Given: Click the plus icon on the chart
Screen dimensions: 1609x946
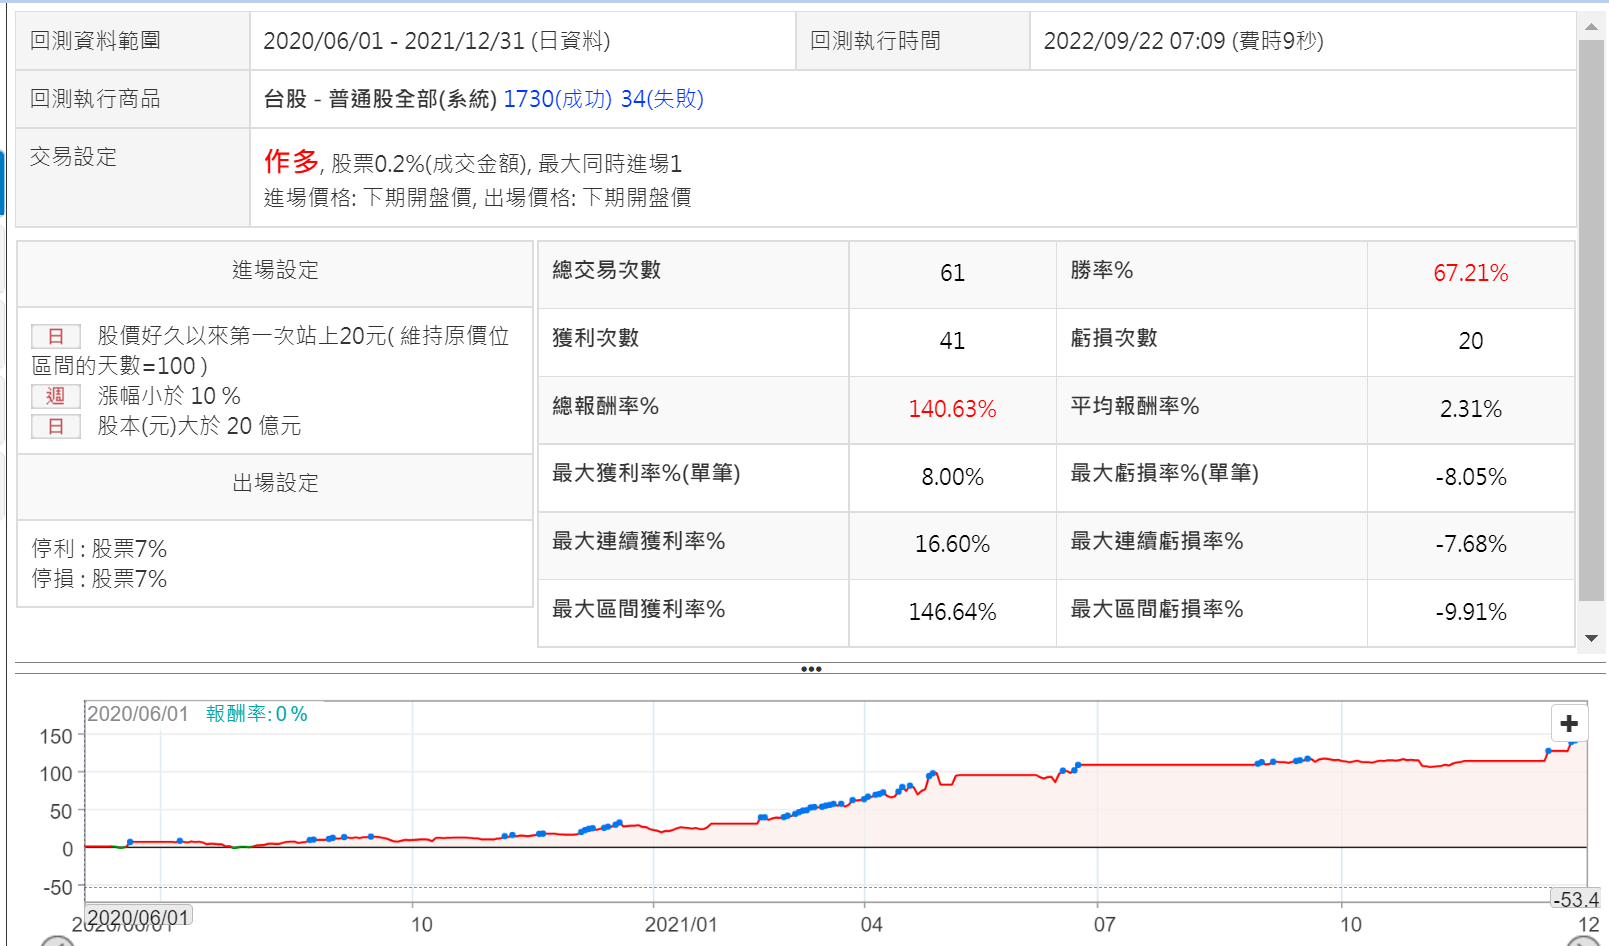Looking at the screenshot, I should 1568,723.
